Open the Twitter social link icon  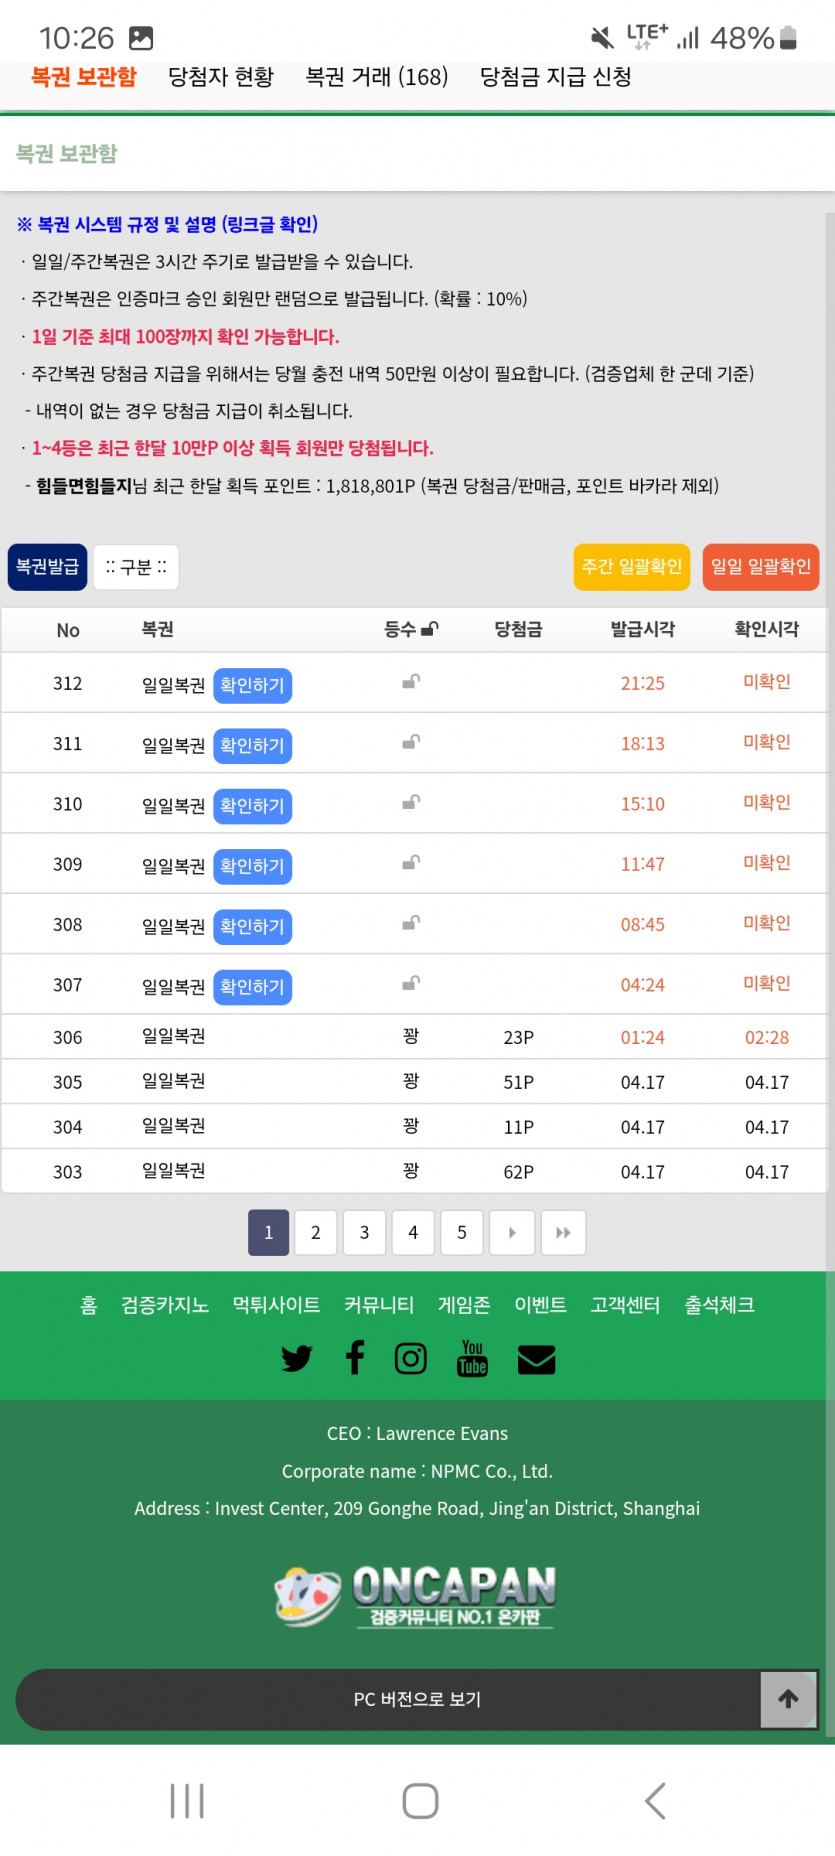pyautogui.click(x=296, y=1359)
